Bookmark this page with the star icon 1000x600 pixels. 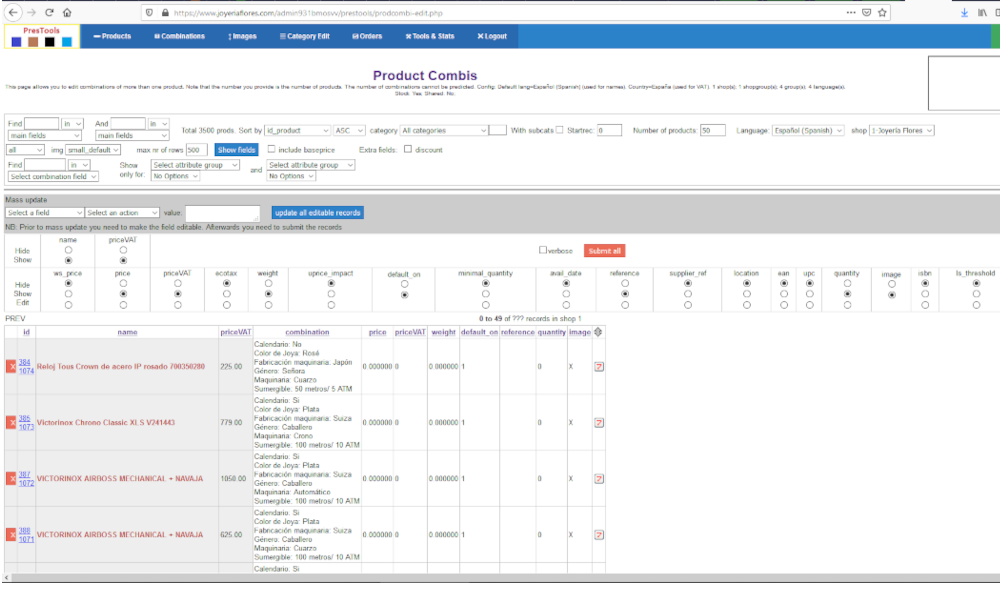pyautogui.click(x=883, y=12)
